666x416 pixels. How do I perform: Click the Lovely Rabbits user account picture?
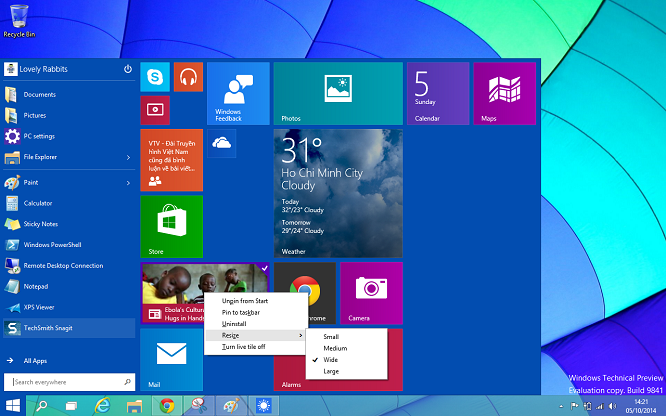tap(11, 69)
